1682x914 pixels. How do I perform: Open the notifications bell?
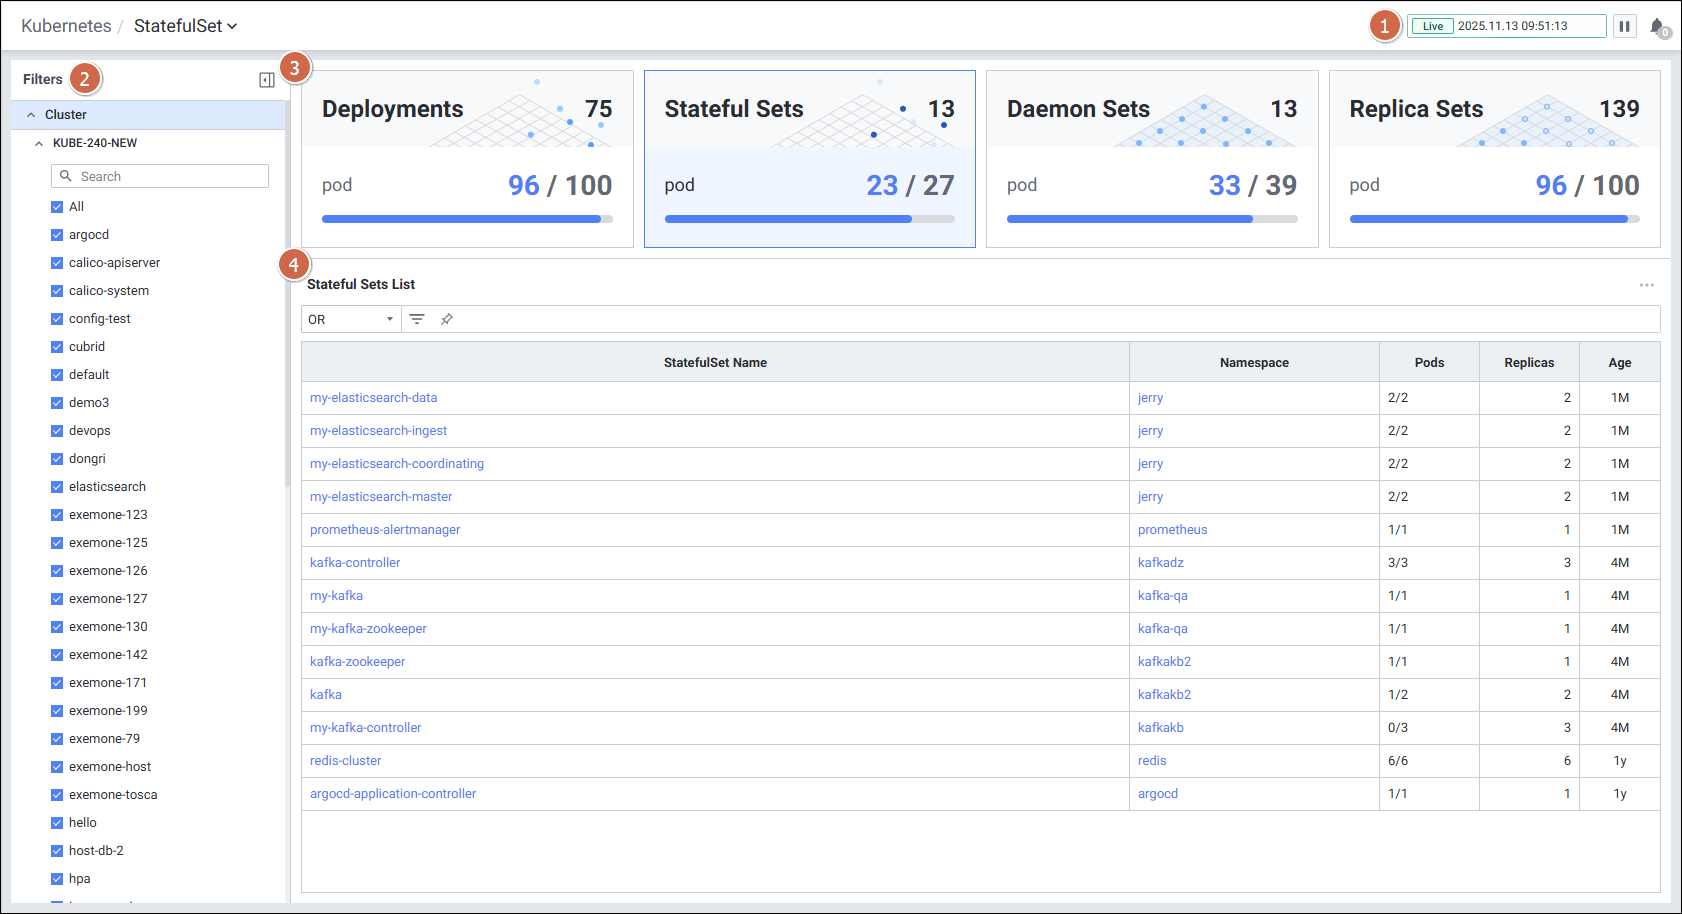[x=1657, y=27]
